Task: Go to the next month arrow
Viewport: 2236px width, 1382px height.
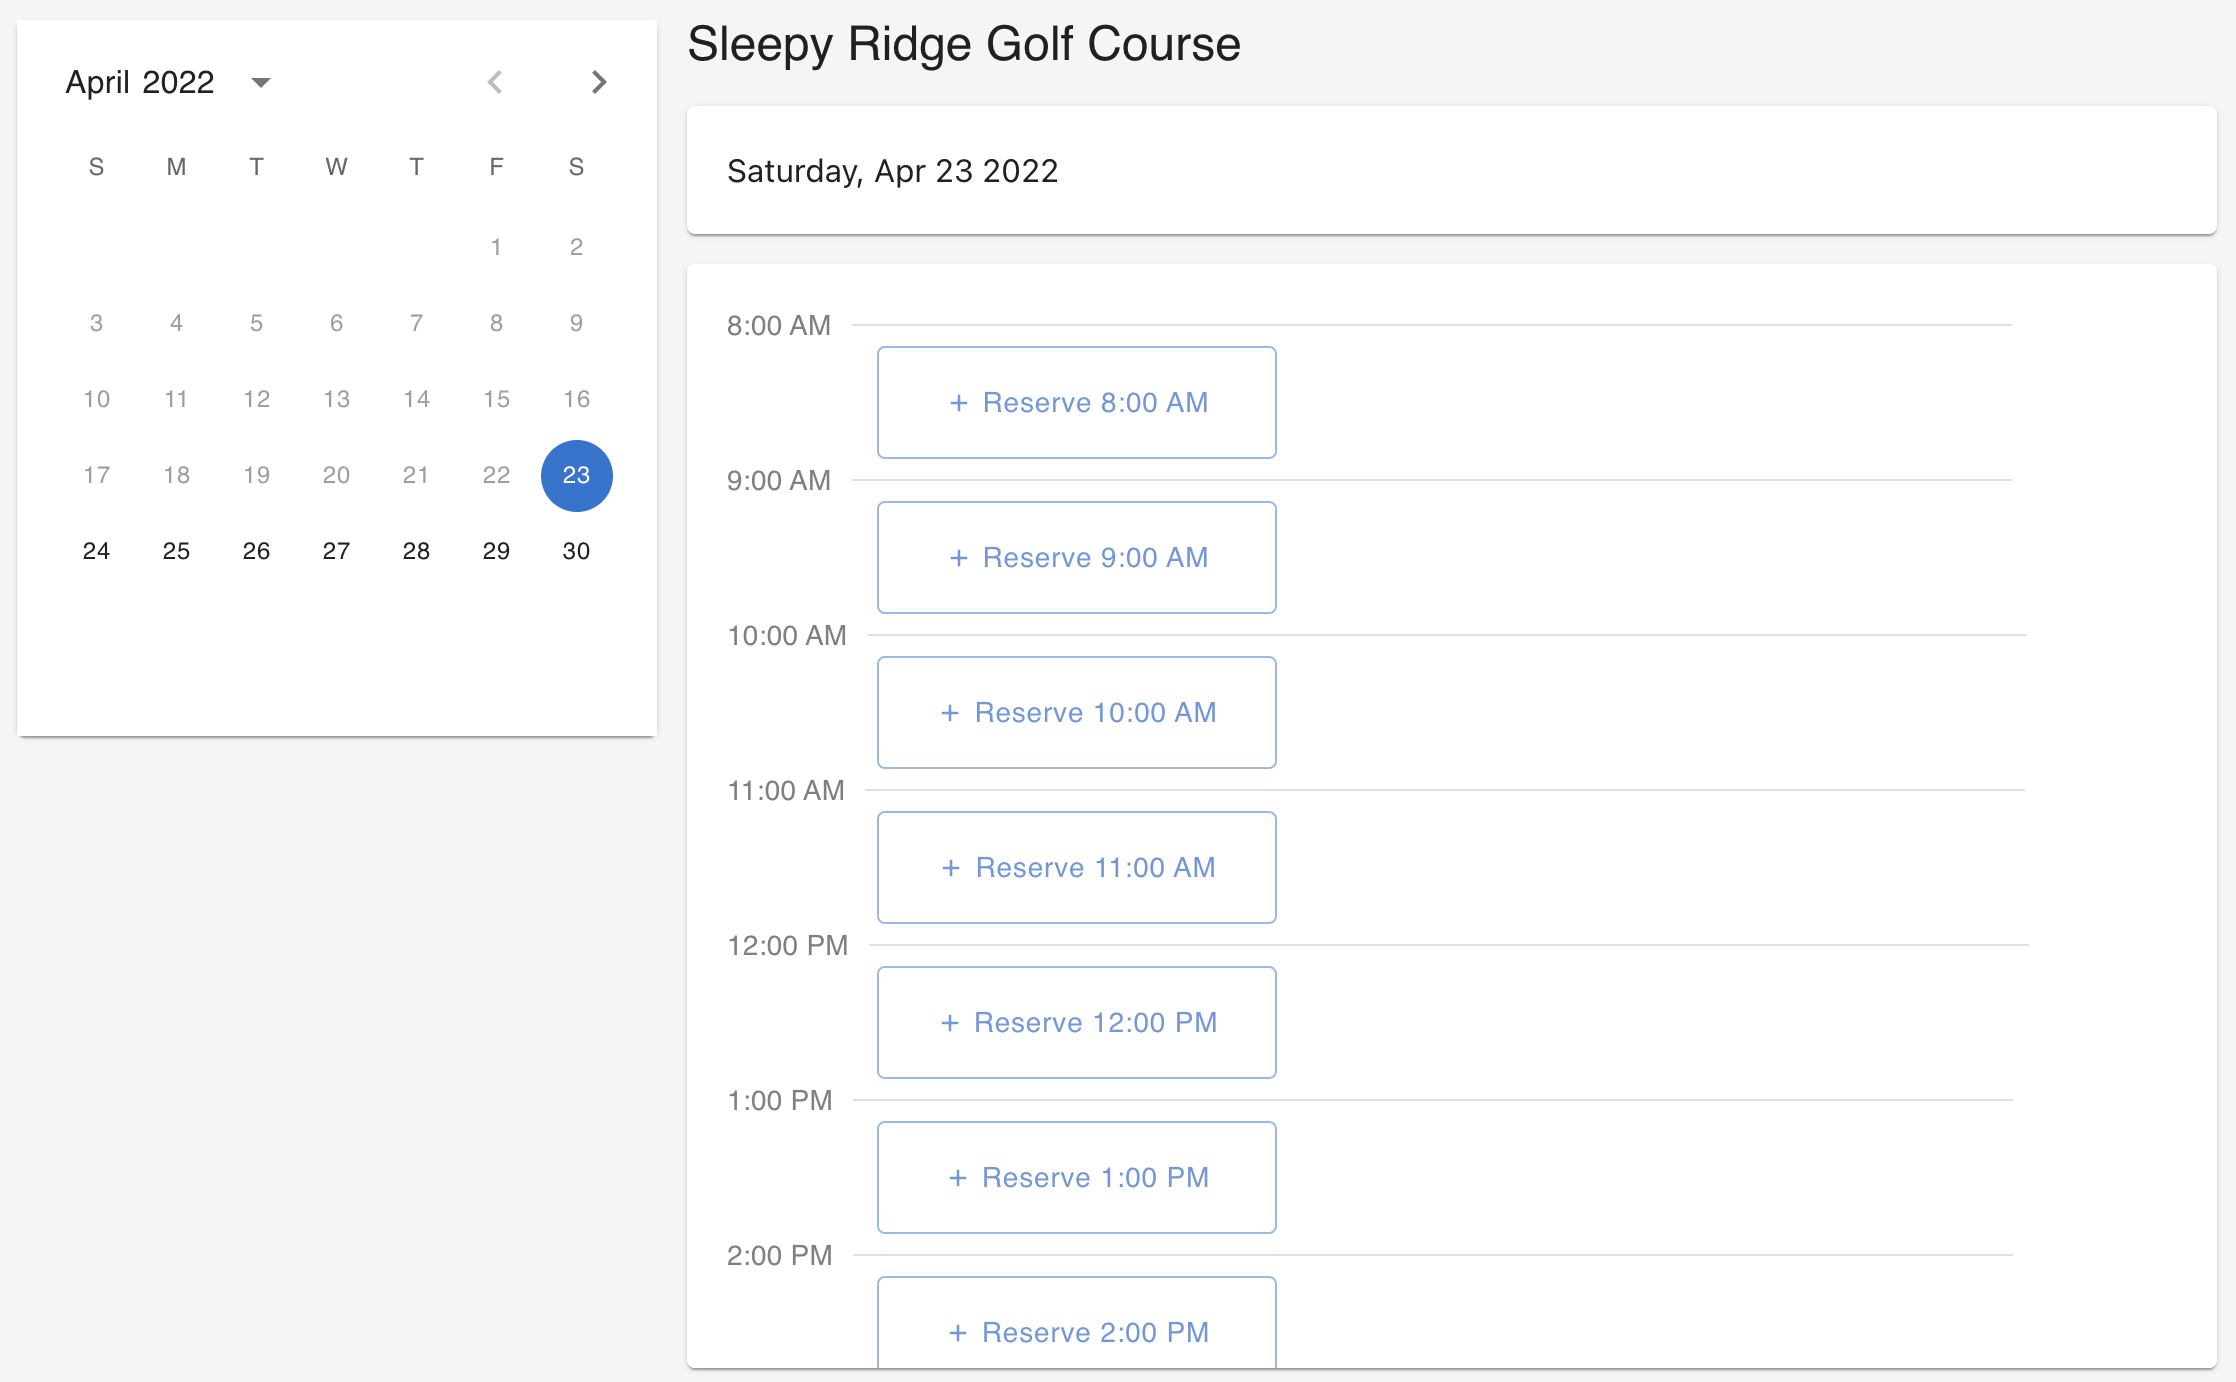Action: (x=598, y=82)
